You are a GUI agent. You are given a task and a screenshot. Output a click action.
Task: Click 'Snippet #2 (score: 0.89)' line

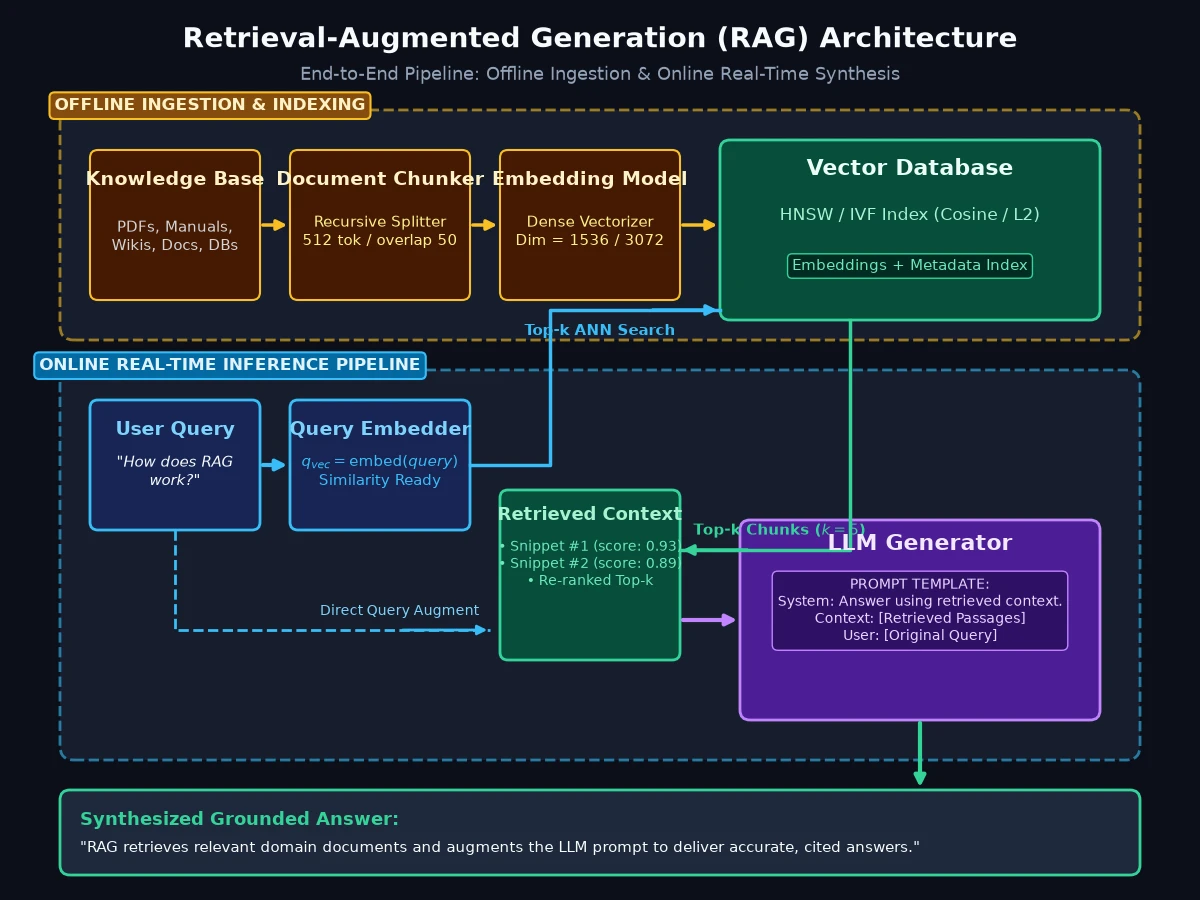tap(590, 563)
